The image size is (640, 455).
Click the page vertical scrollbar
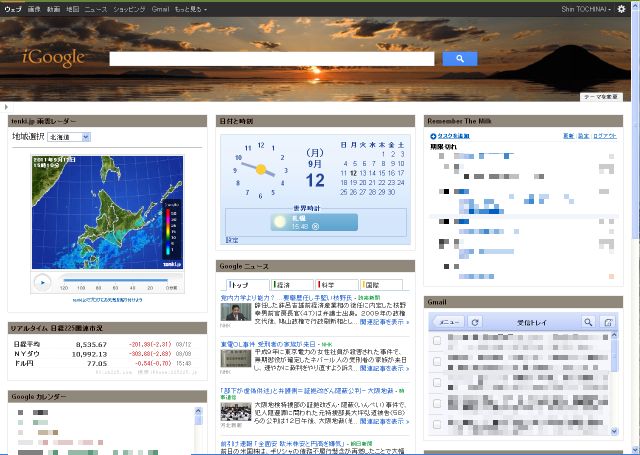[x=636, y=122]
